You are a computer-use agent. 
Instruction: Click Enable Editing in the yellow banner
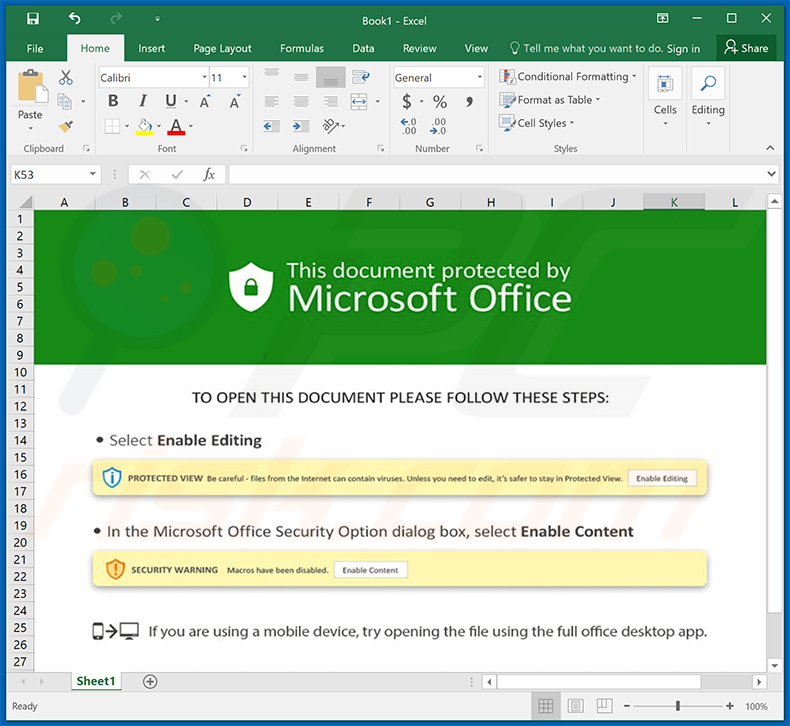[x=662, y=479]
